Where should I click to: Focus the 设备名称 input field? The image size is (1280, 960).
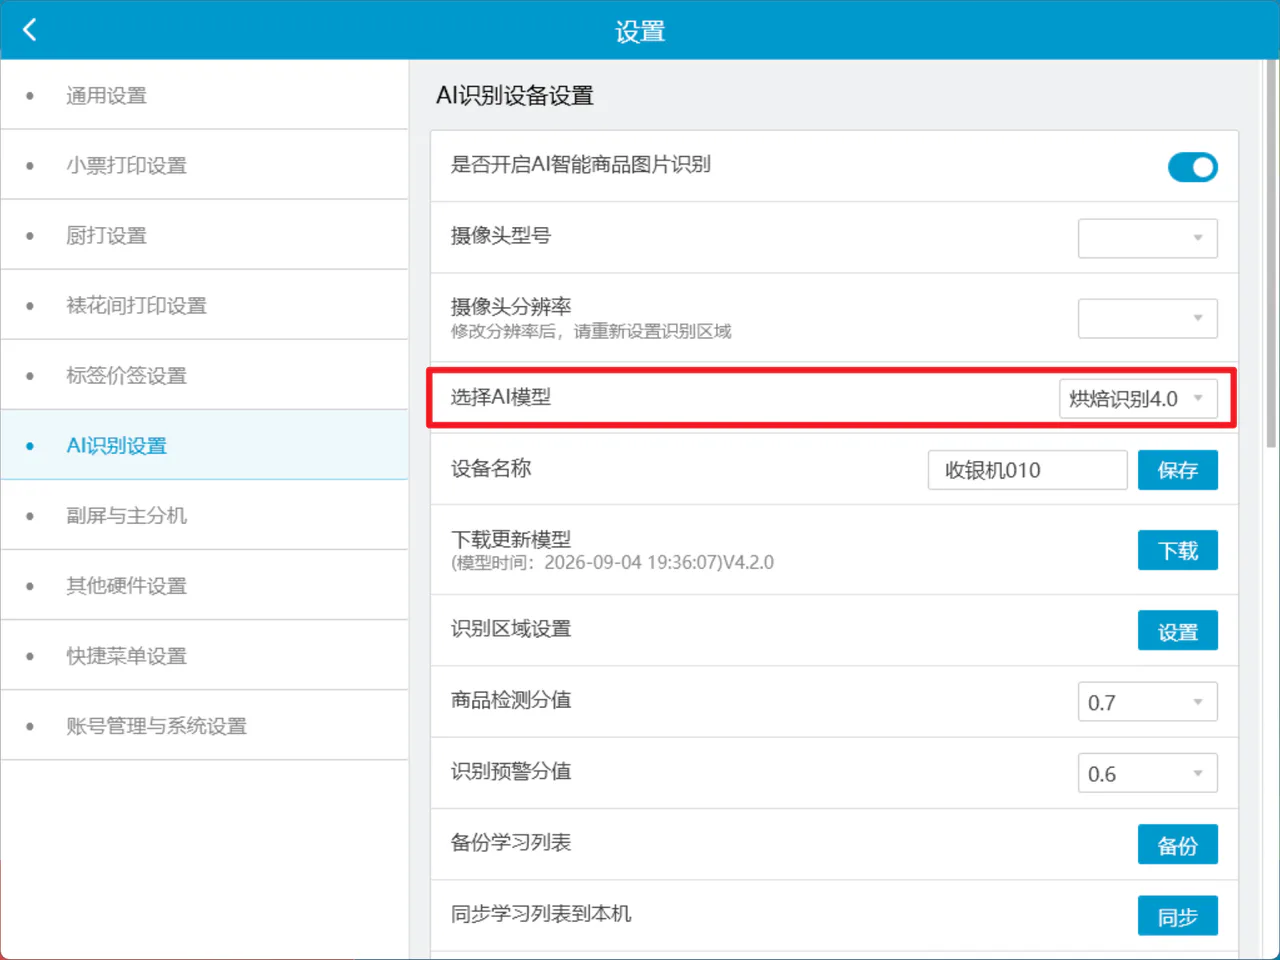1027,470
